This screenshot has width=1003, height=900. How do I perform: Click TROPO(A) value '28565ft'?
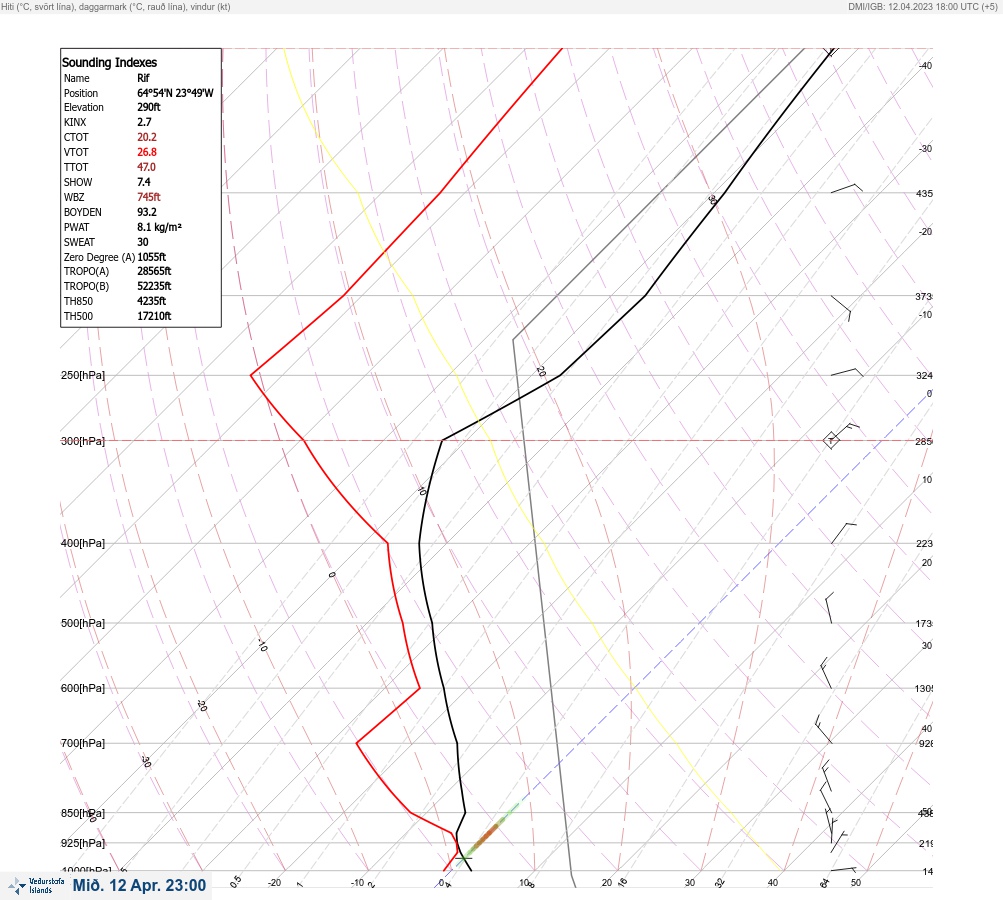(154, 271)
